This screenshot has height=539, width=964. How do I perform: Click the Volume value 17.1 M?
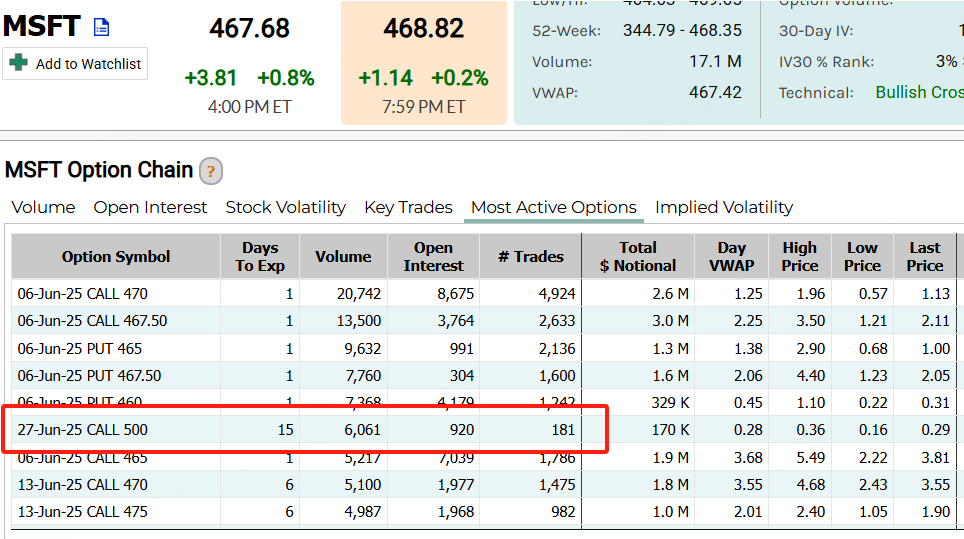point(715,61)
